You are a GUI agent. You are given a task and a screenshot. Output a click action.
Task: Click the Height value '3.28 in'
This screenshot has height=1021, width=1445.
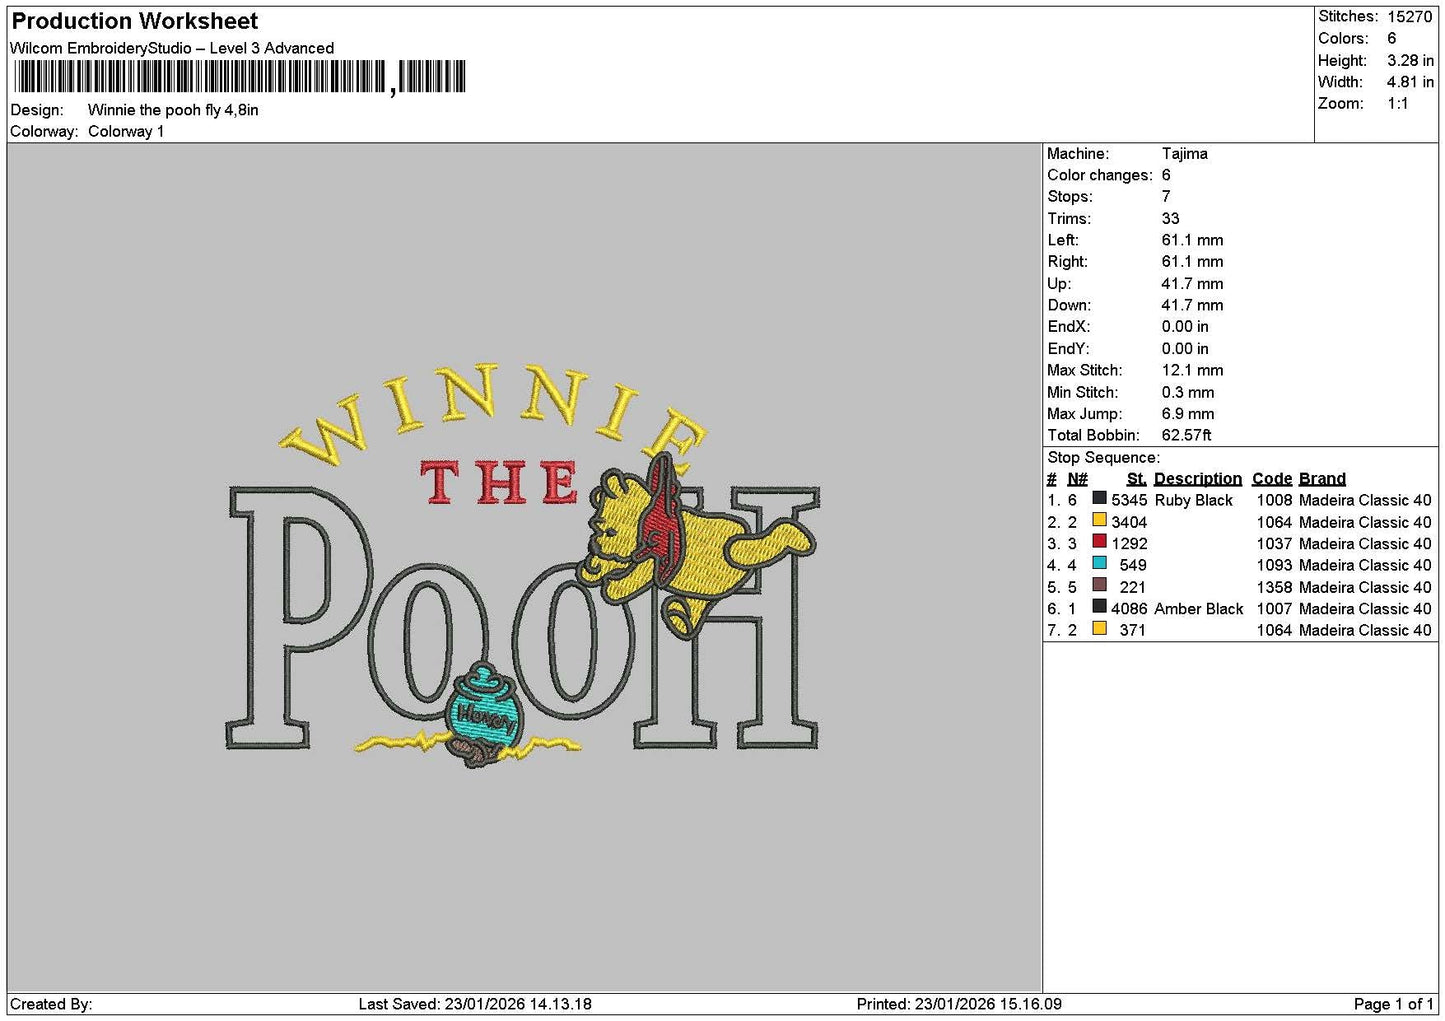click(x=1410, y=61)
